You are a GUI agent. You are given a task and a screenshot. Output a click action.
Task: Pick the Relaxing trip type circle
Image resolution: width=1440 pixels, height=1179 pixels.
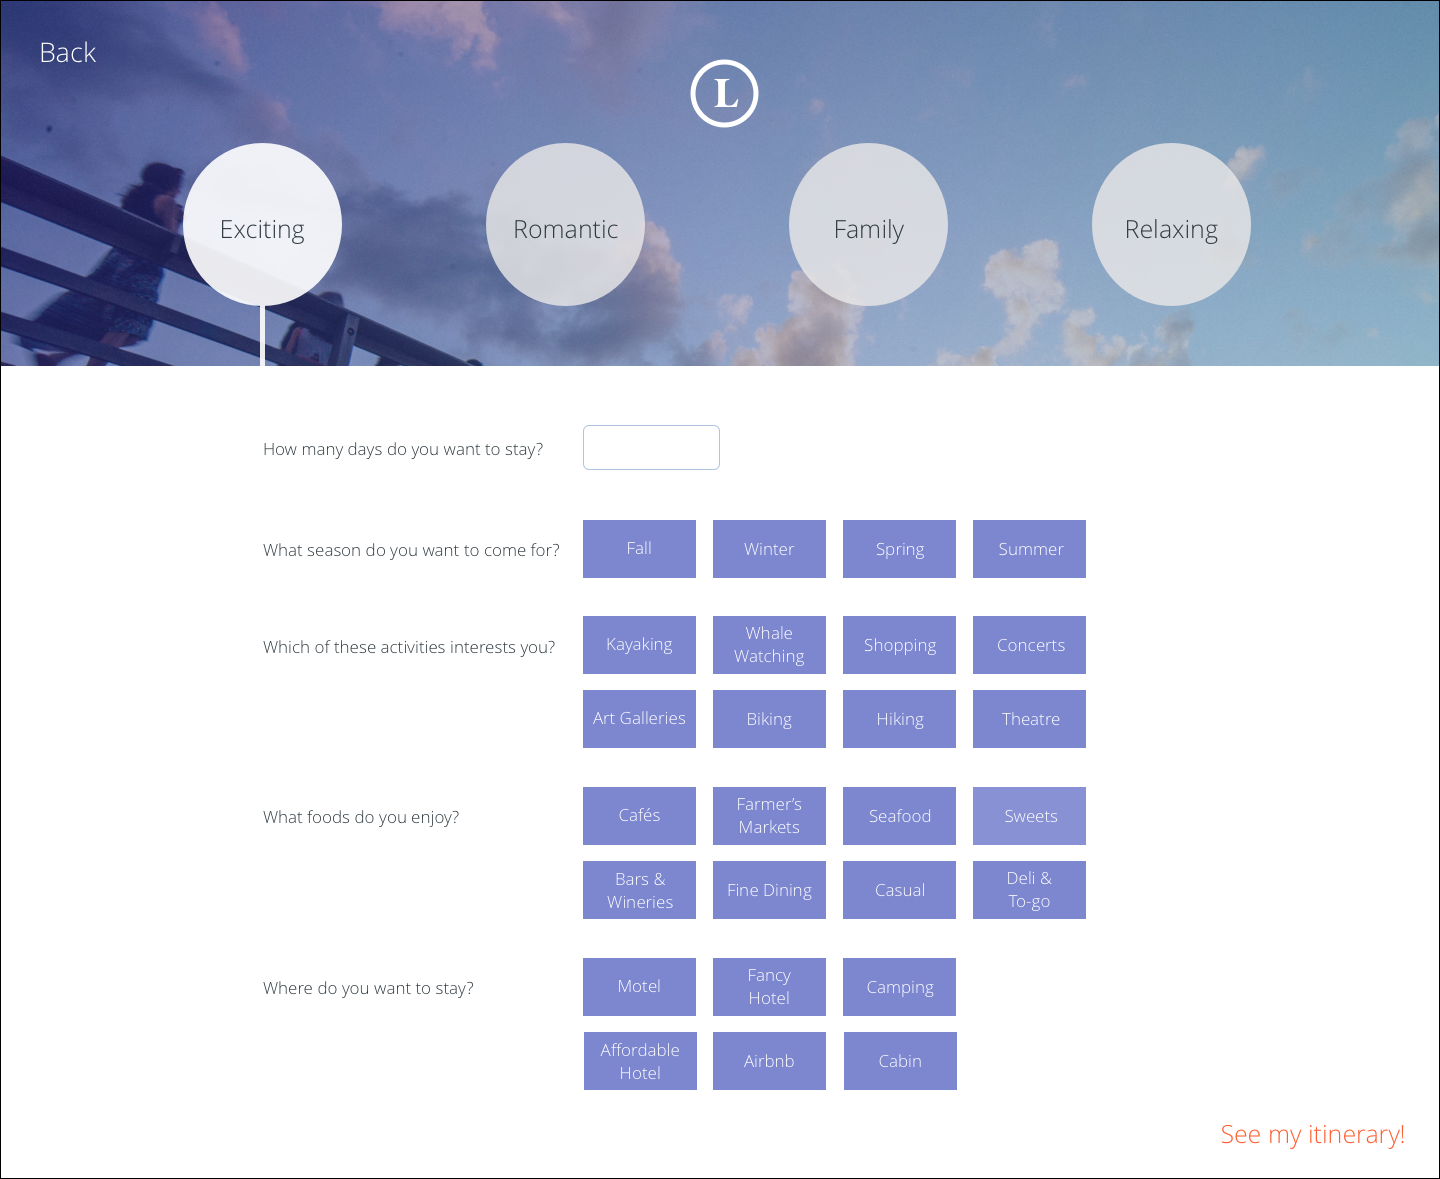(x=1171, y=224)
